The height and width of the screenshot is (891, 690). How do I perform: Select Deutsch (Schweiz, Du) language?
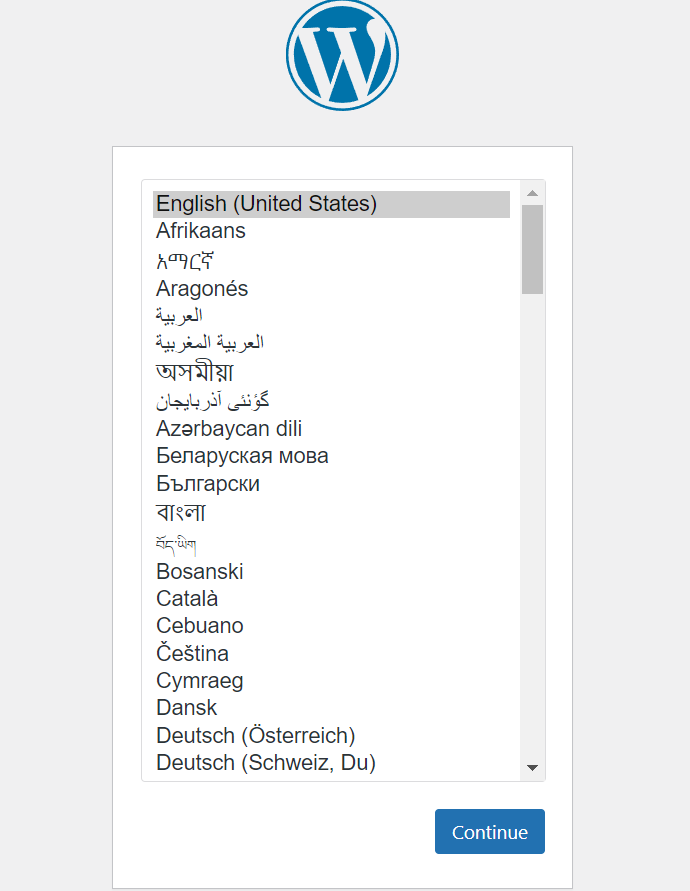point(331,763)
